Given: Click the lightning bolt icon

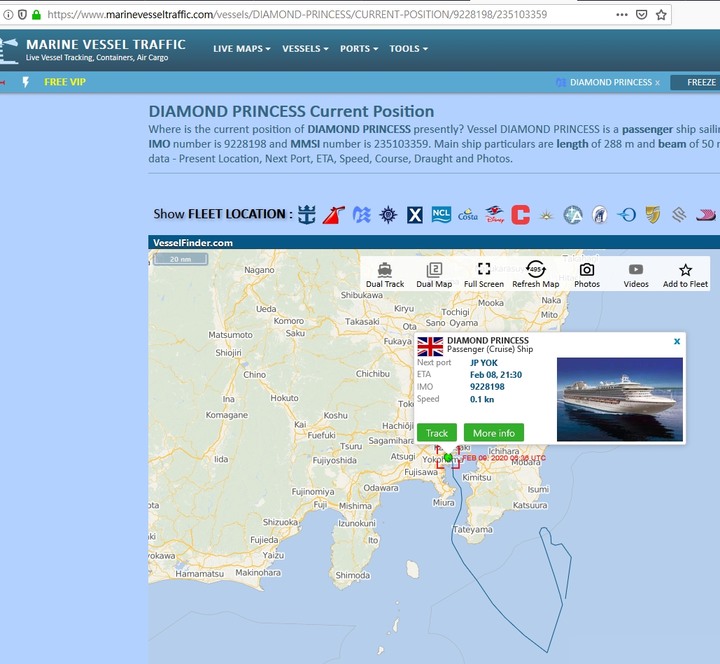Looking at the screenshot, I should pyautogui.click(x=26, y=82).
